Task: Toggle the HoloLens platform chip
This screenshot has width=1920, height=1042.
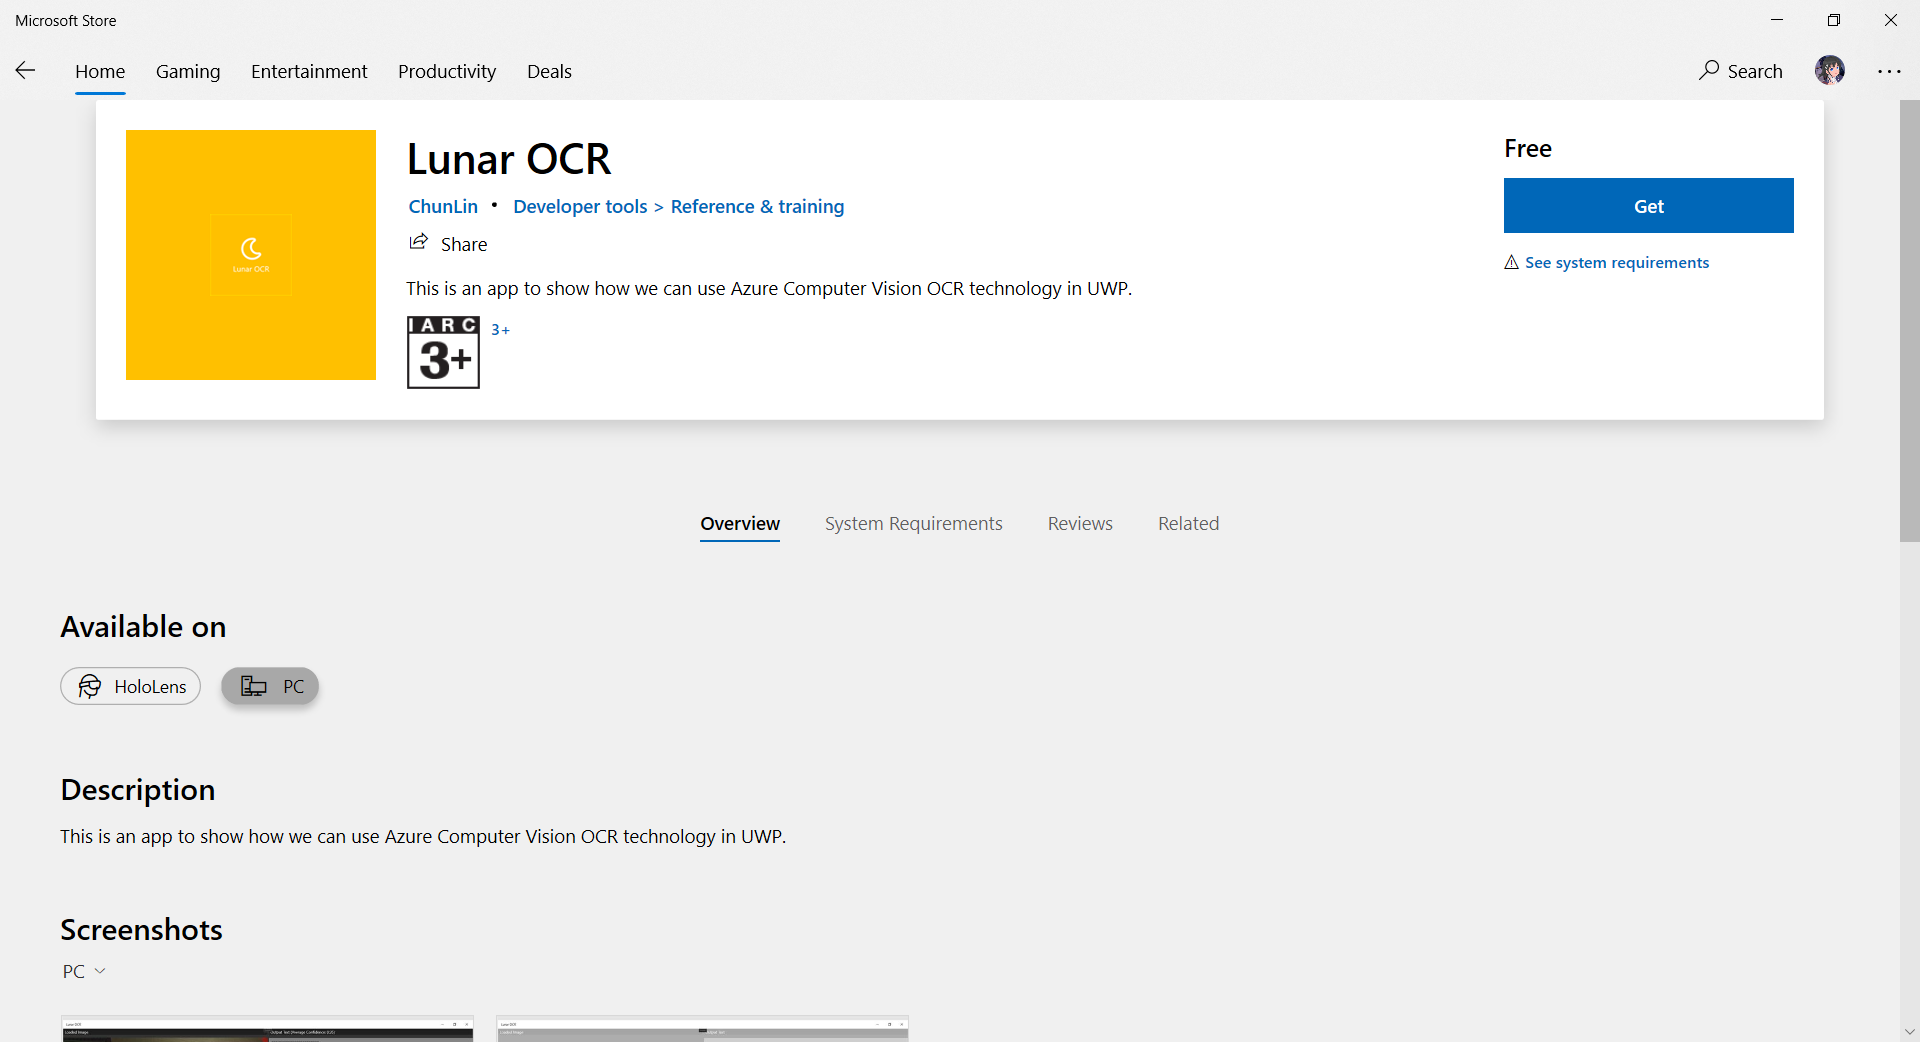Action: (x=131, y=686)
